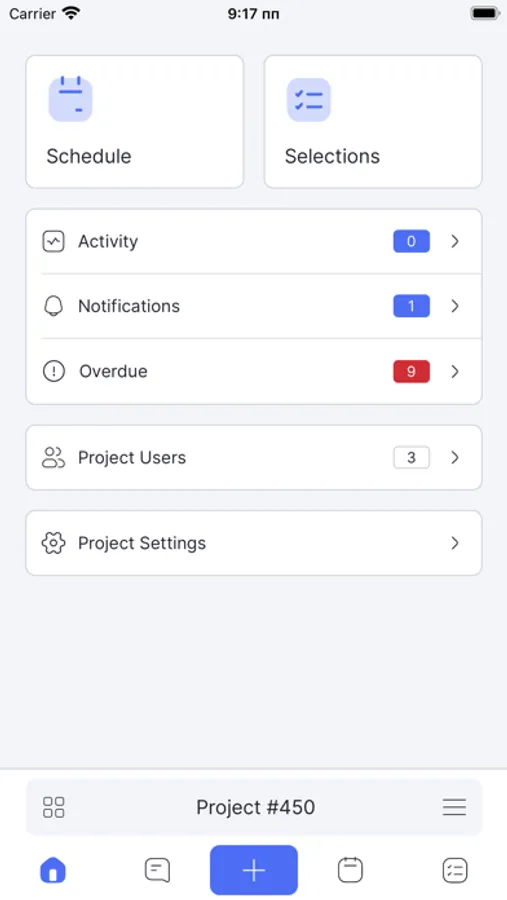Screen dimensions: 507x900
Task: Open the projects grid icon beside Project #450
Action: (x=53, y=807)
